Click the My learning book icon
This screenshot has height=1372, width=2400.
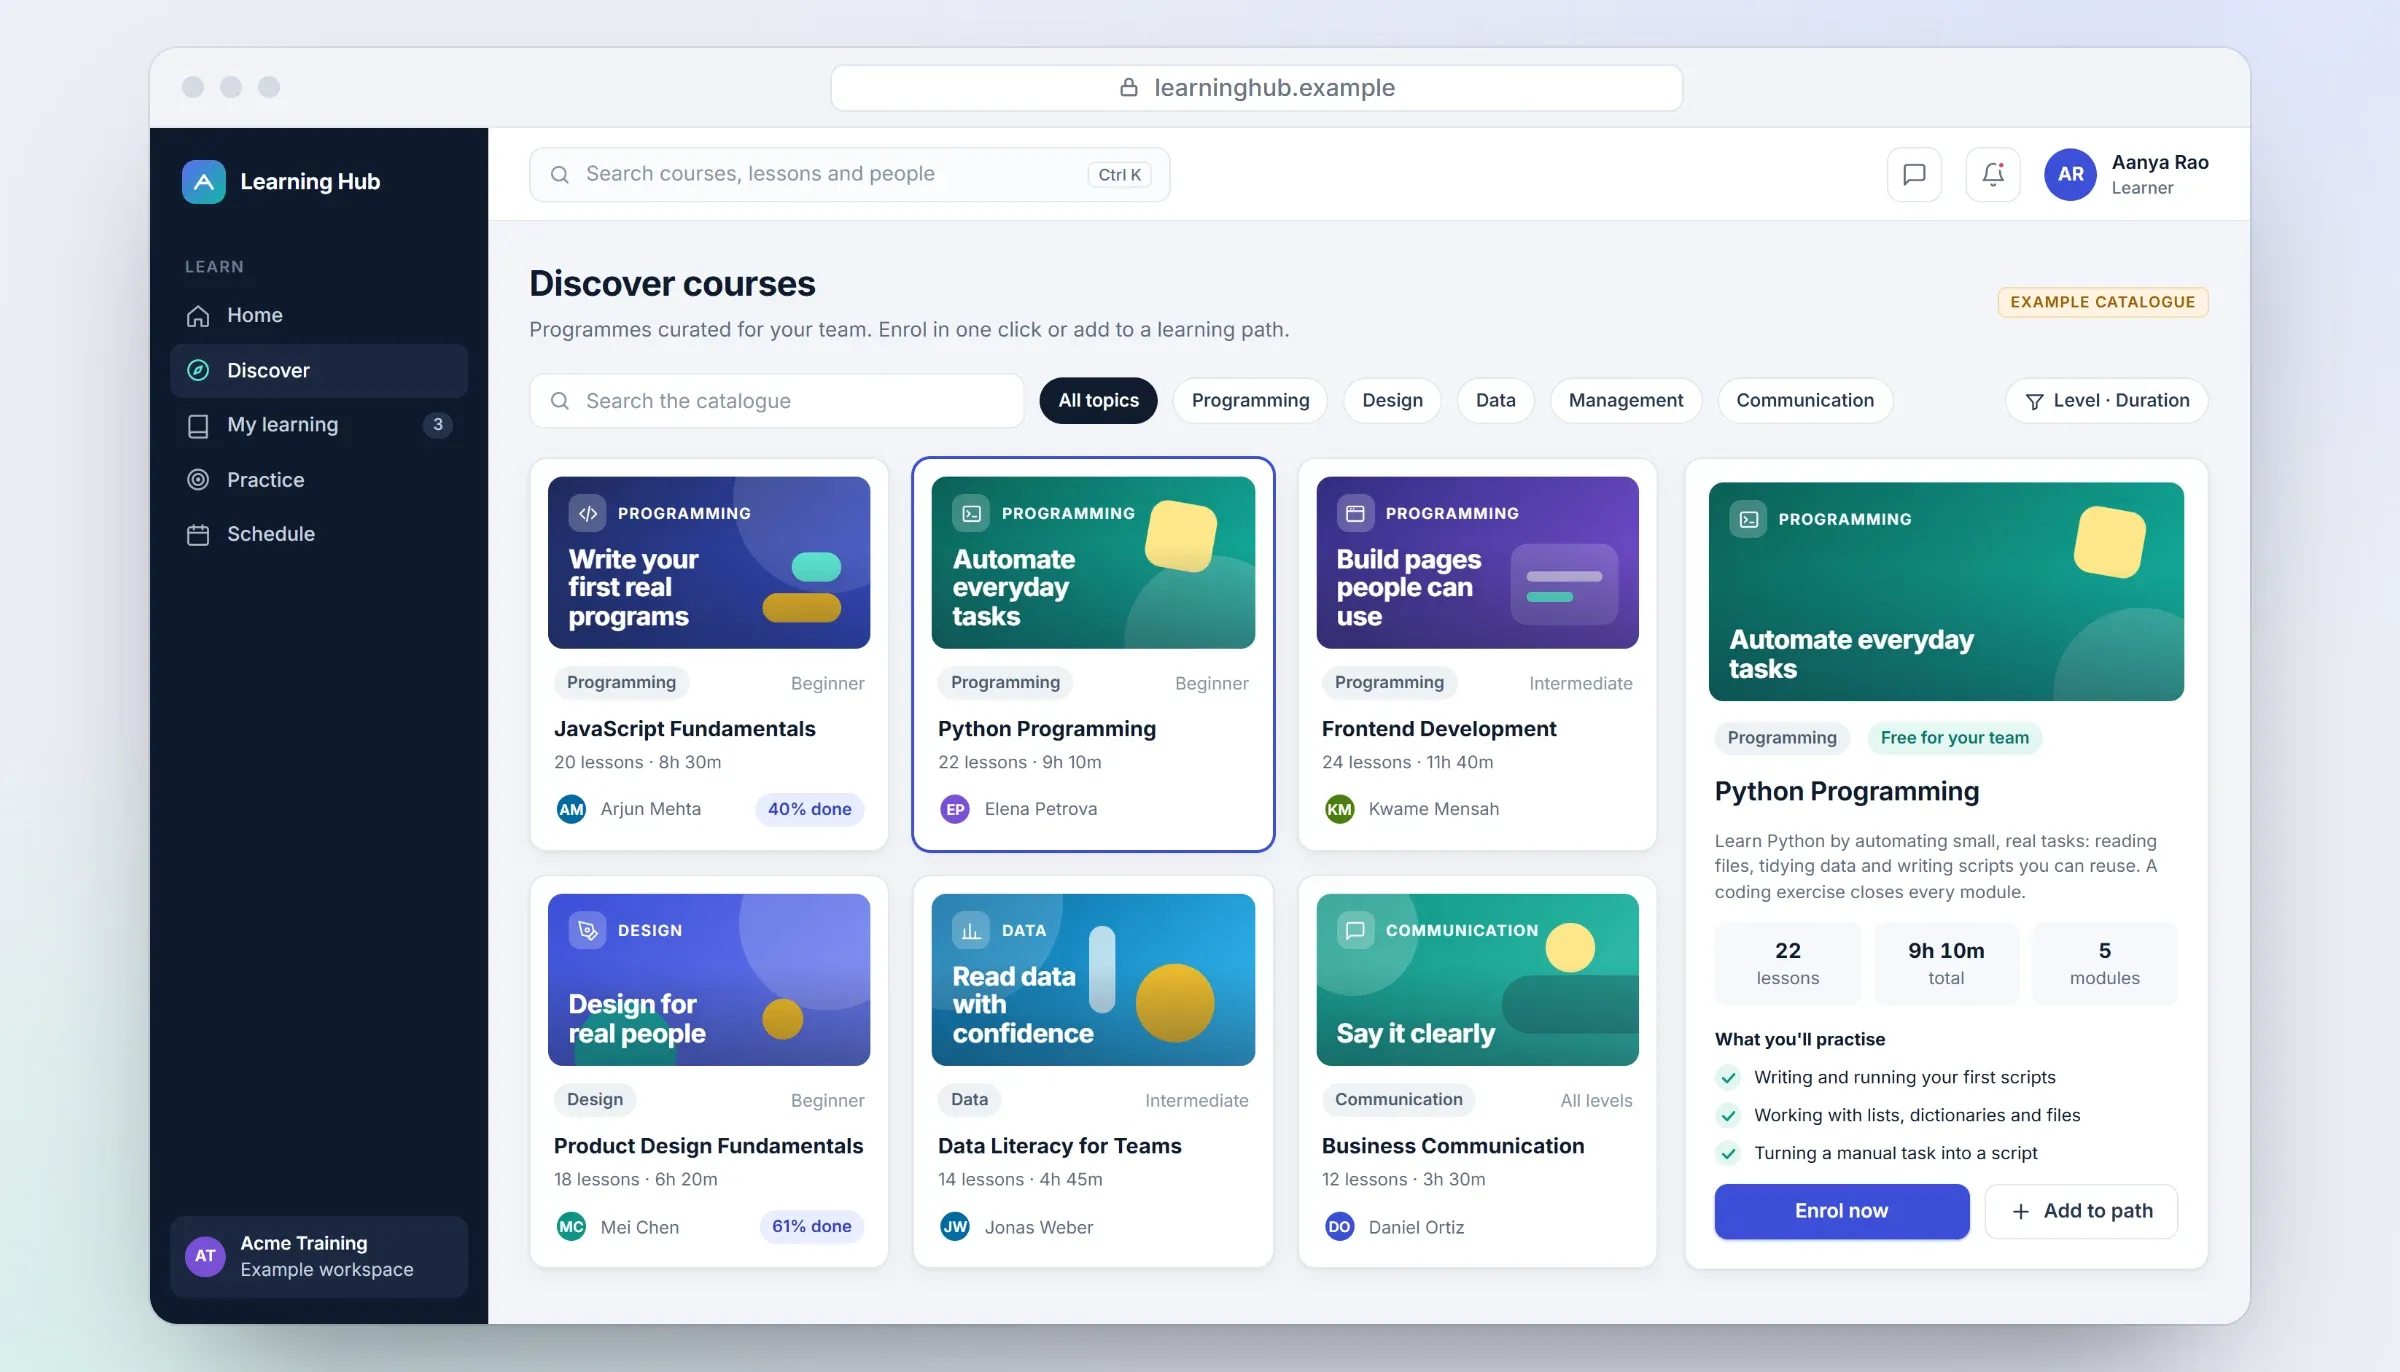(198, 426)
